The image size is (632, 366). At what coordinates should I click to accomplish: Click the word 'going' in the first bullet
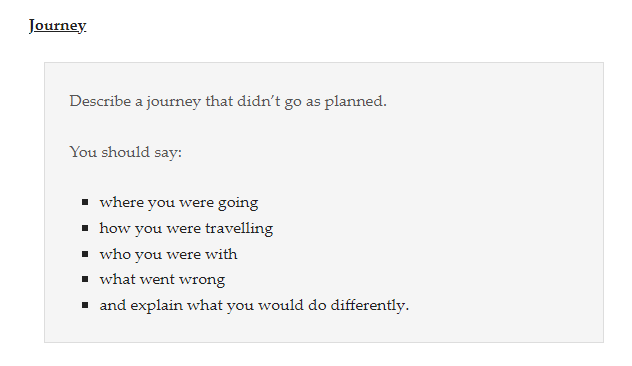tap(238, 204)
